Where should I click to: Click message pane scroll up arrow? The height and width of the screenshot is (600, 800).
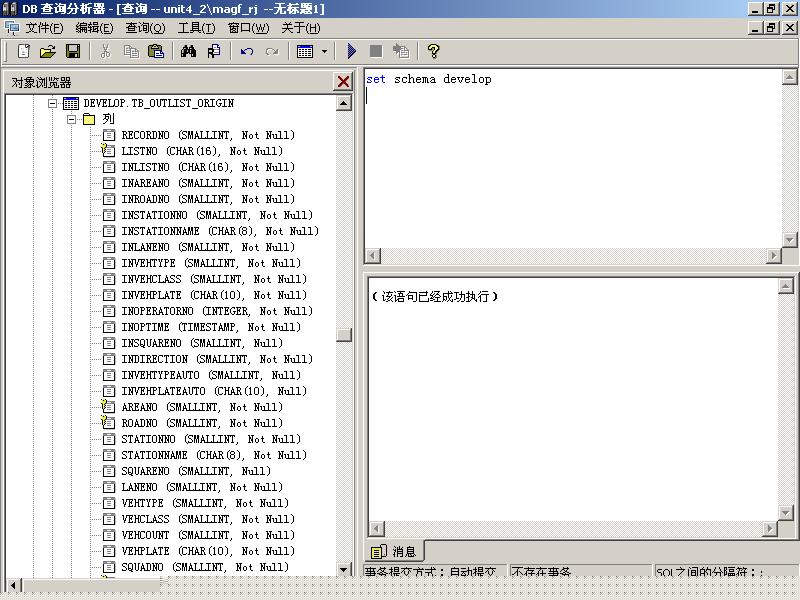coord(785,286)
